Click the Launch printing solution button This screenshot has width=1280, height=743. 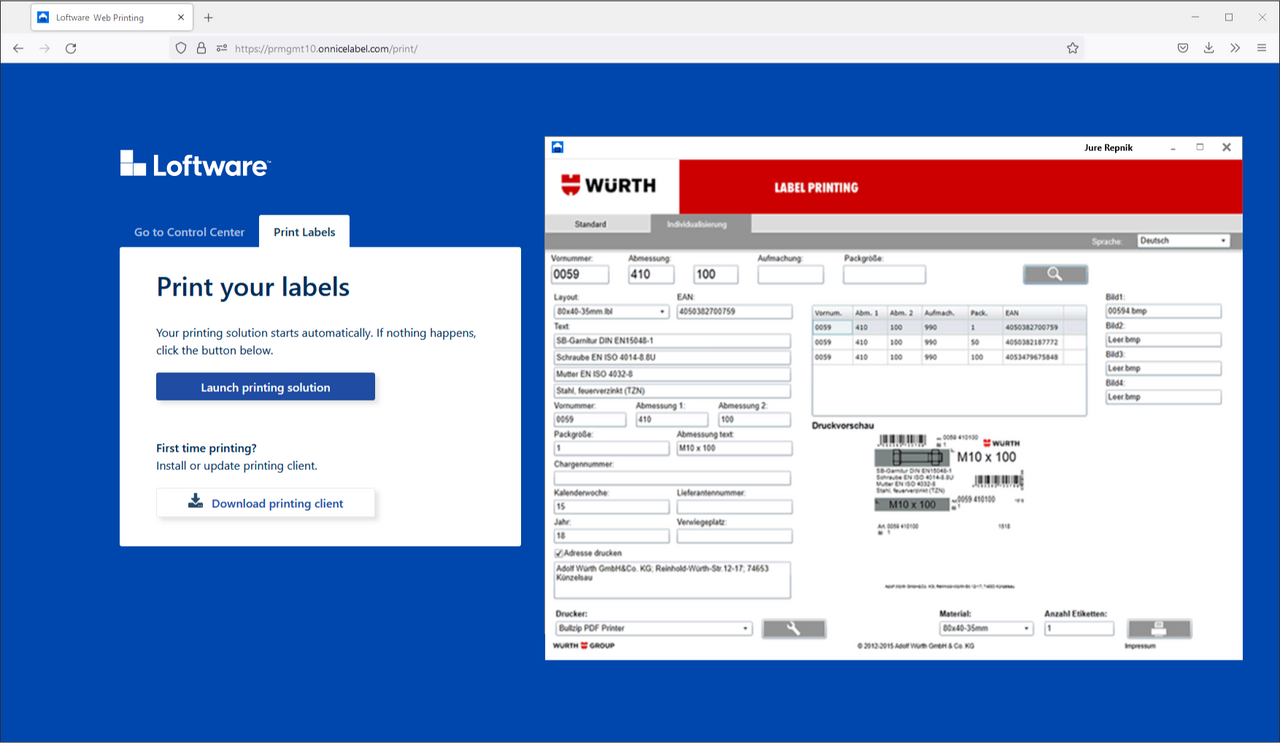265,386
